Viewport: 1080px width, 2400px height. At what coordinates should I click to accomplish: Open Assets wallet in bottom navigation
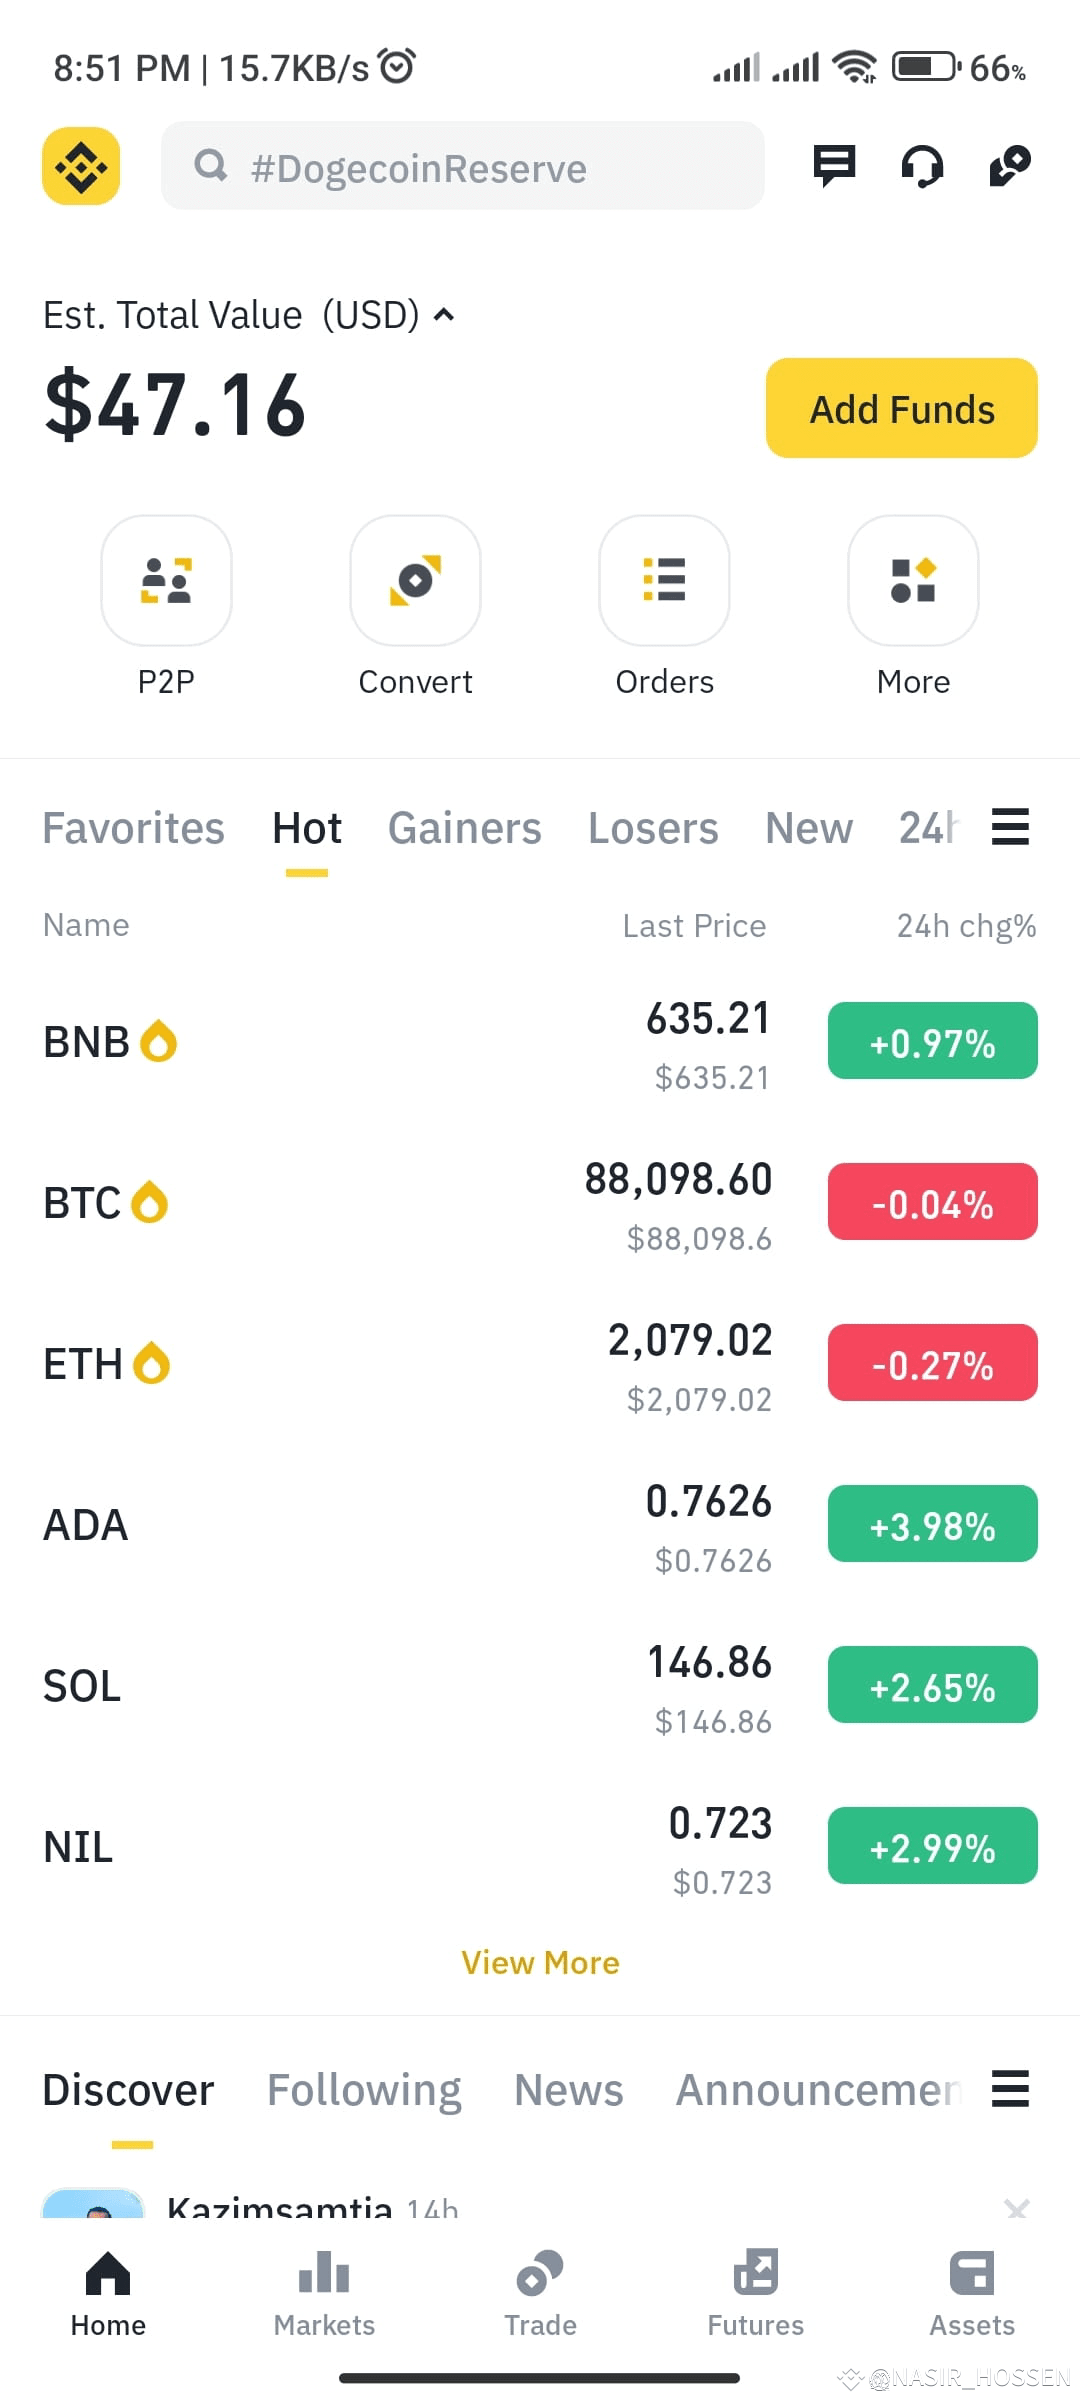972,2294
